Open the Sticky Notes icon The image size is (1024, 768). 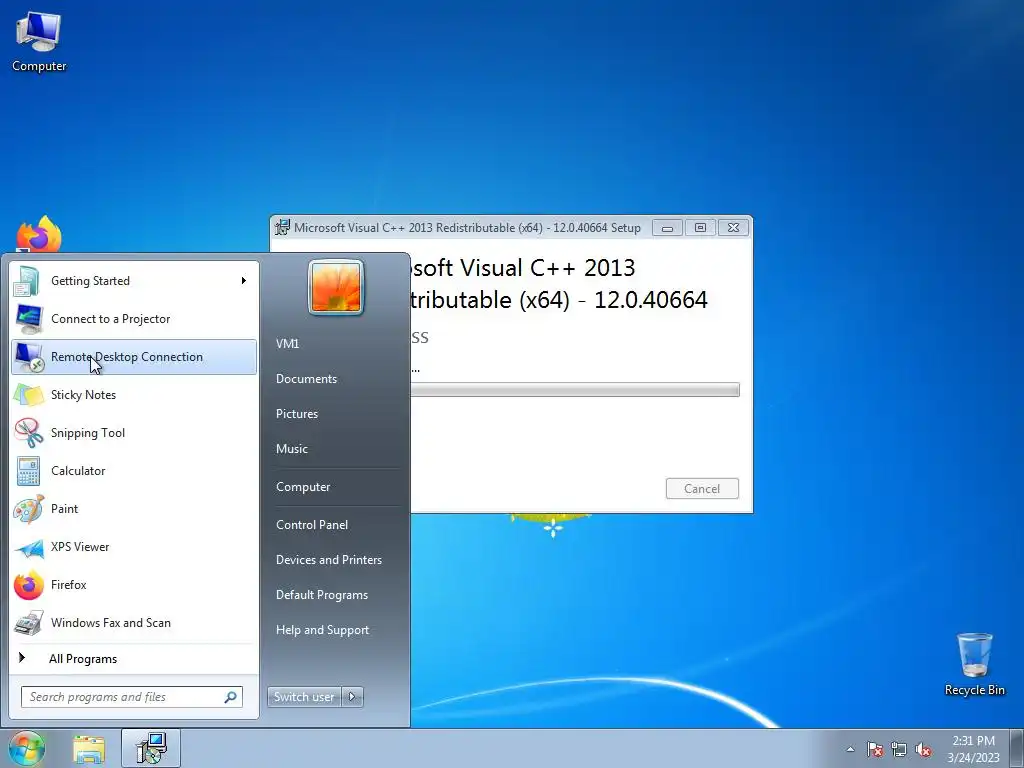point(28,395)
